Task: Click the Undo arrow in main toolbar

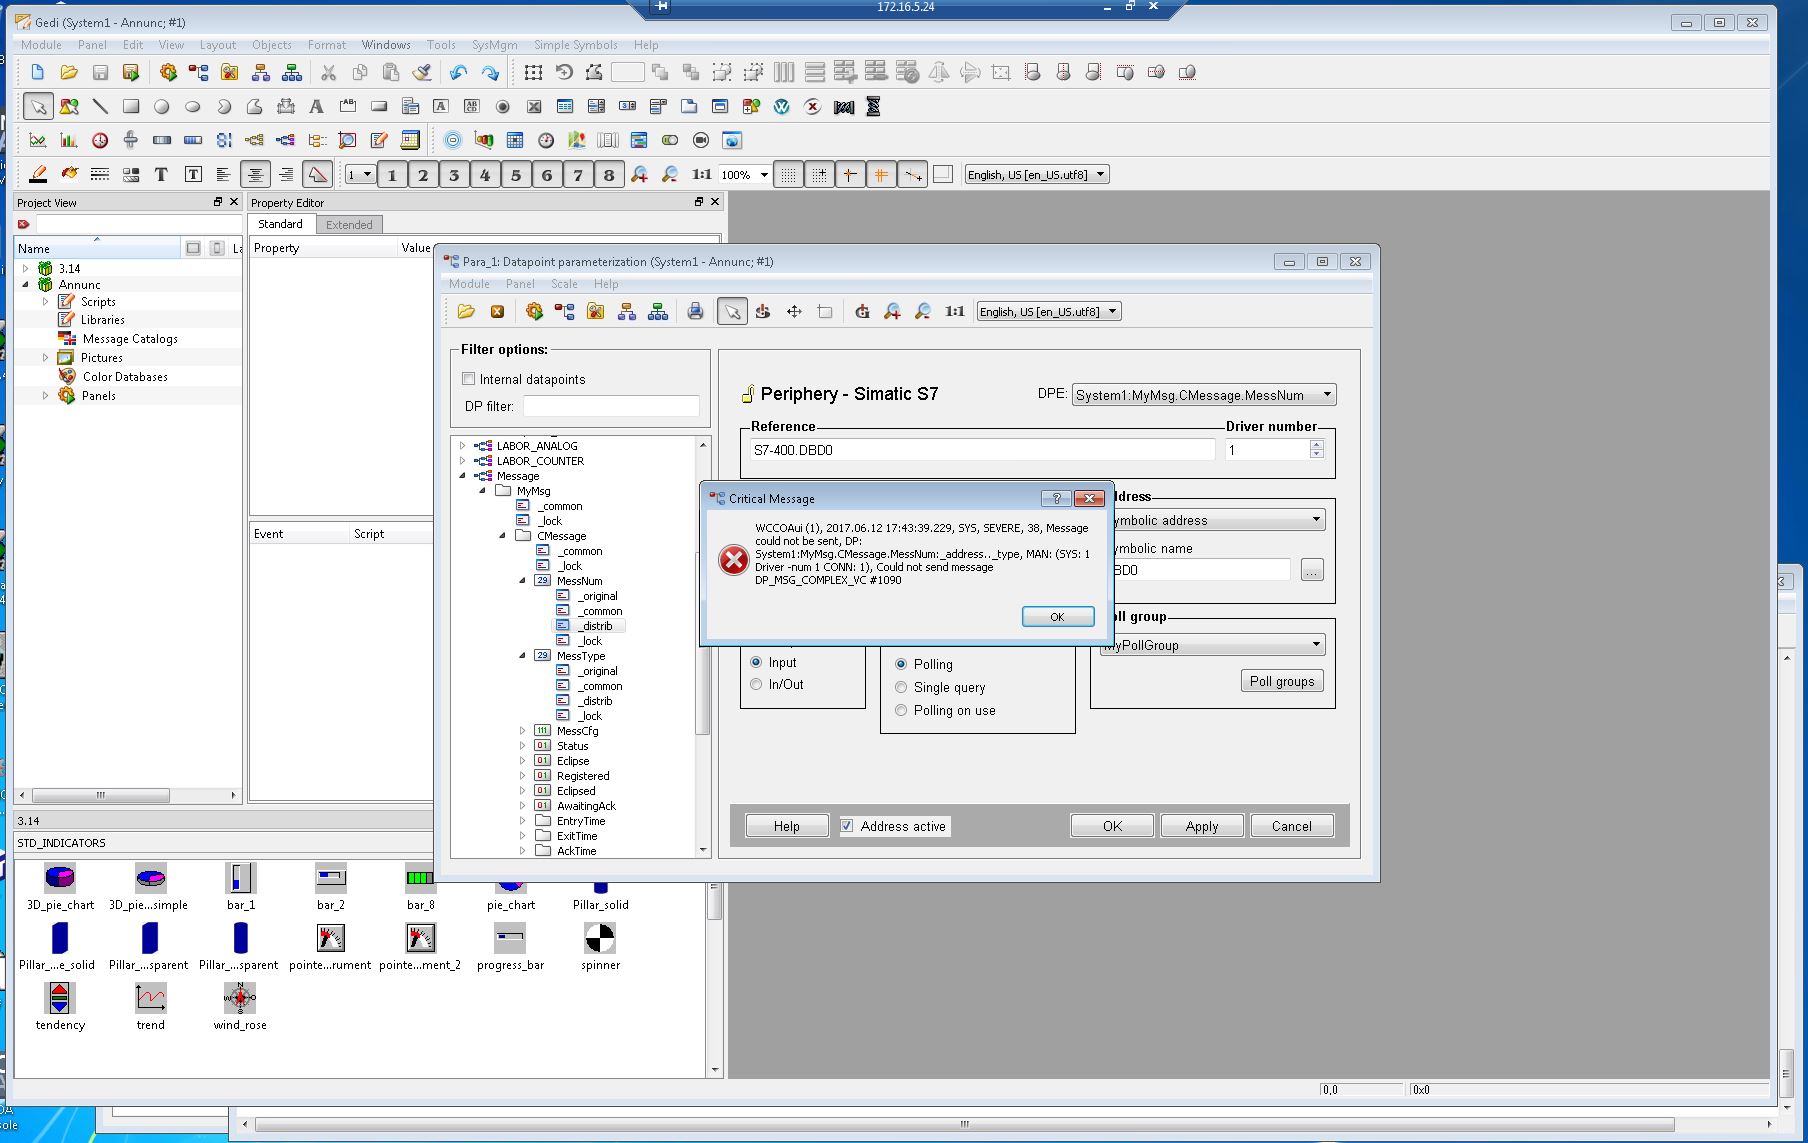Action: tap(458, 72)
